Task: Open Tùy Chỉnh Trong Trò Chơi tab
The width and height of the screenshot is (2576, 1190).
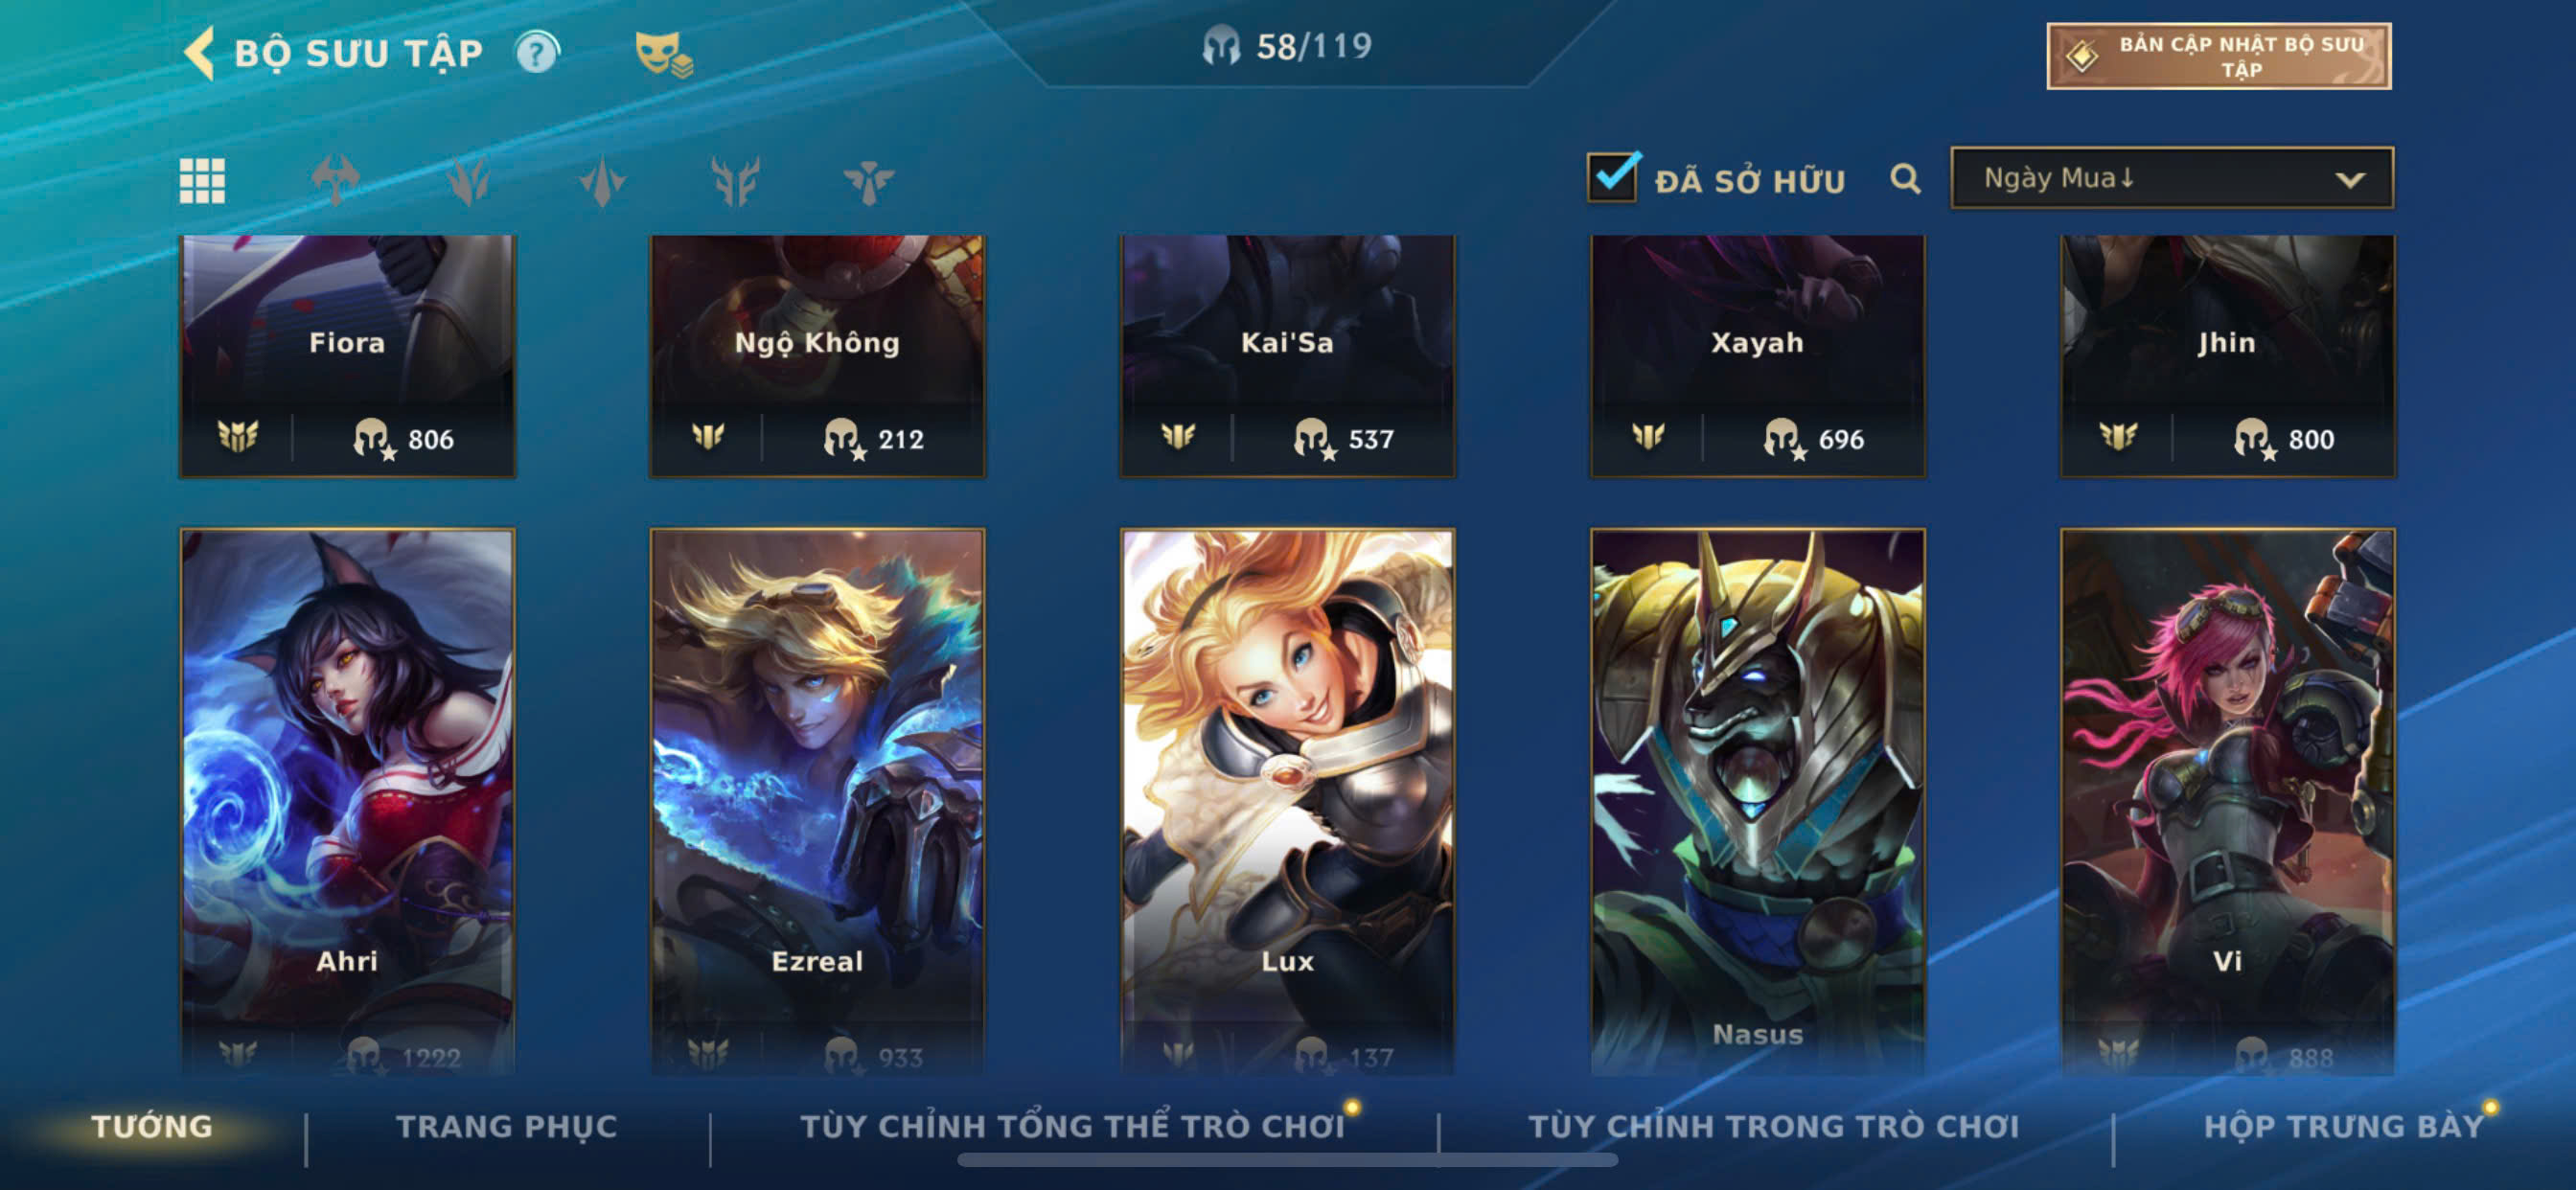Action: (1773, 1127)
